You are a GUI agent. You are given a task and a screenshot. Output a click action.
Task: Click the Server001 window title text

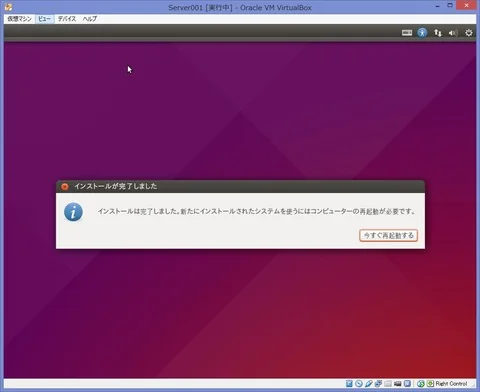coord(240,7)
